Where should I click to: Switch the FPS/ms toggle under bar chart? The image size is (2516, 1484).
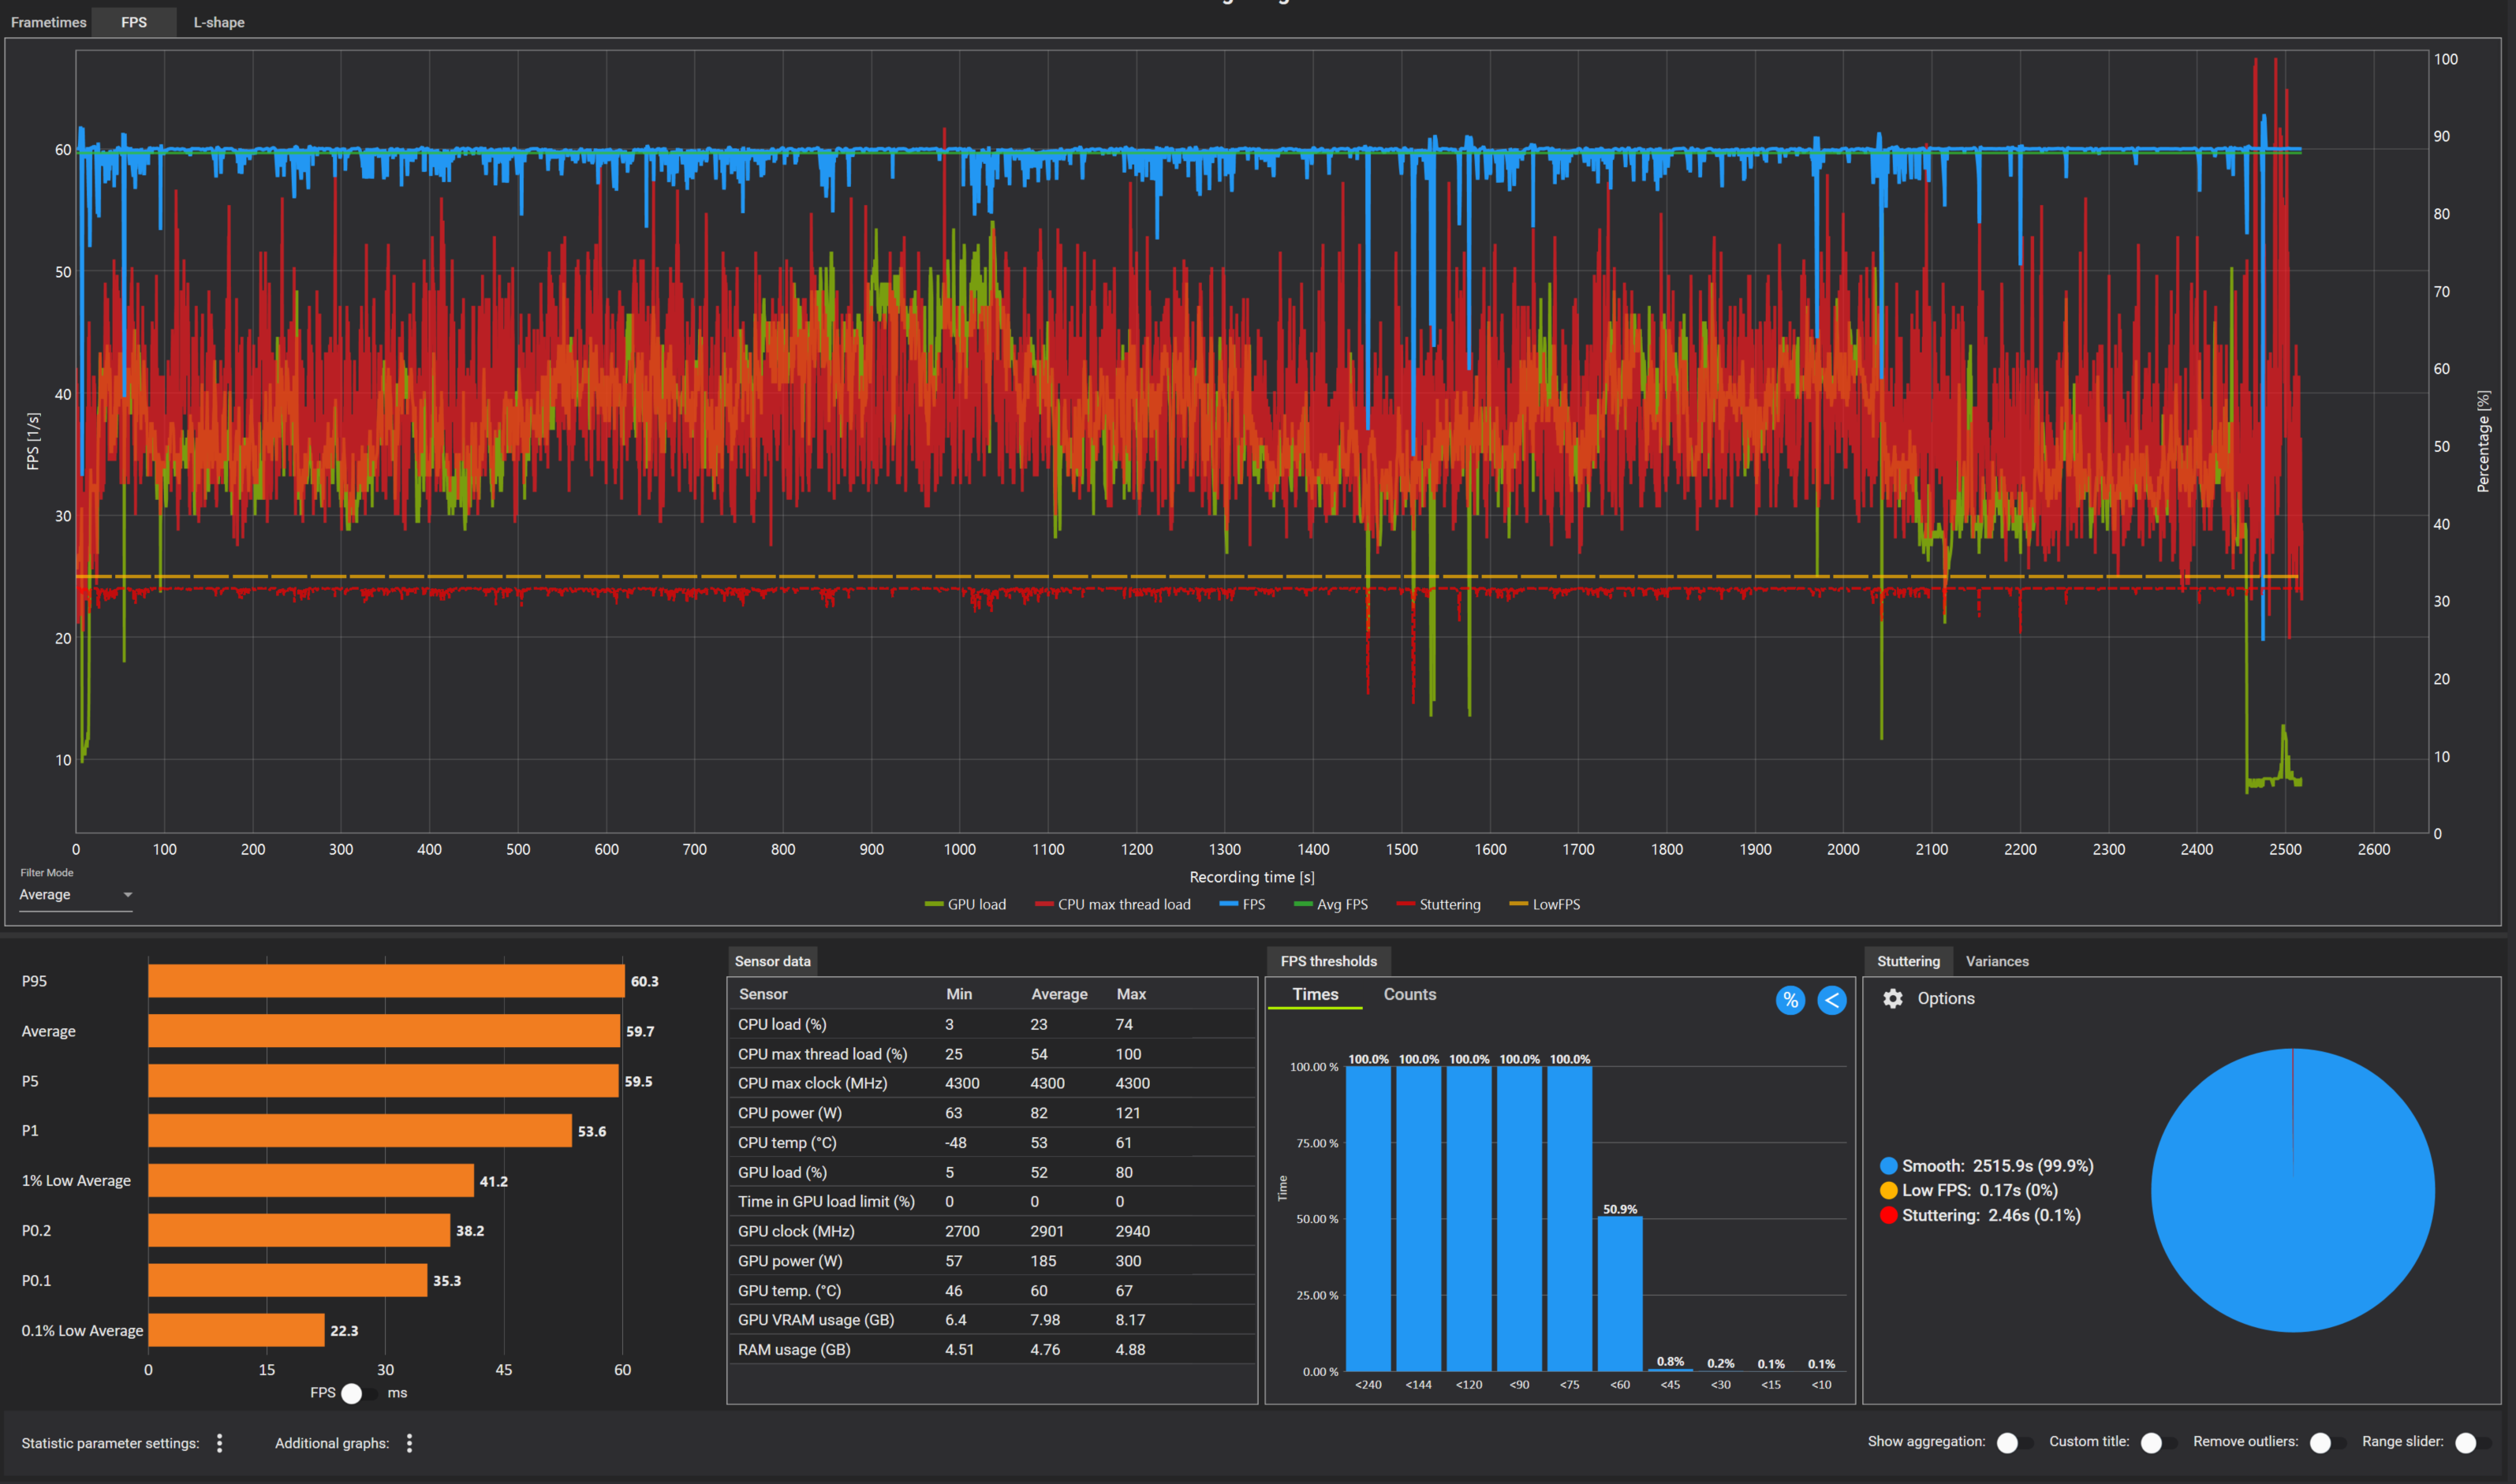[358, 1393]
